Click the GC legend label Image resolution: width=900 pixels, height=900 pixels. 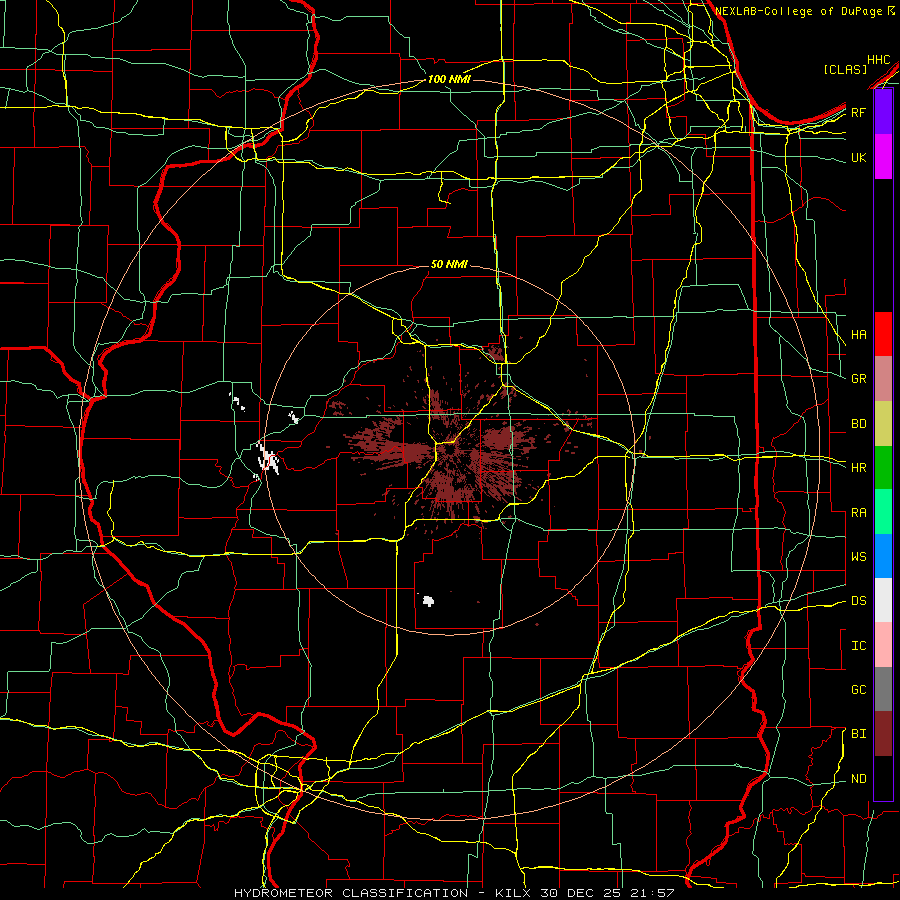pos(859,689)
